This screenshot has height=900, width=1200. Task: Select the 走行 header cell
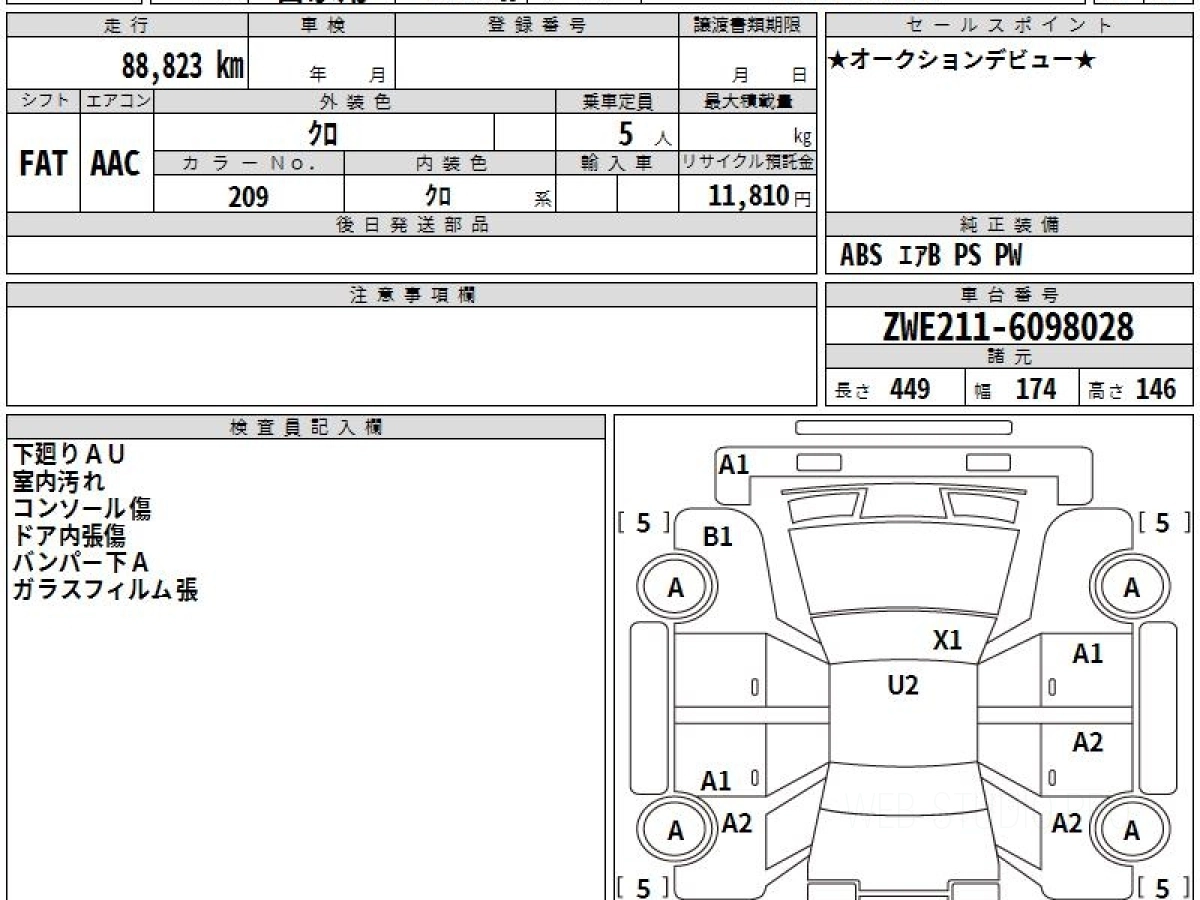click(127, 26)
